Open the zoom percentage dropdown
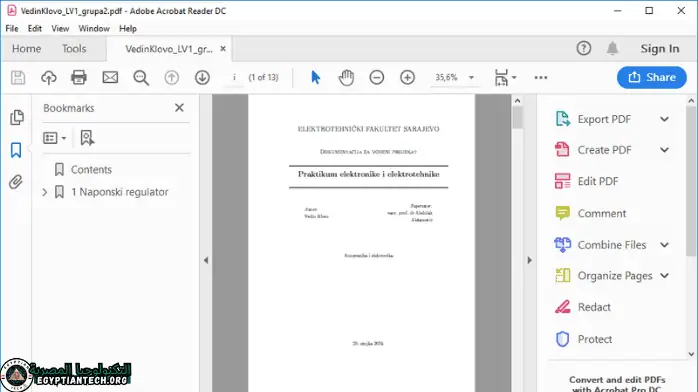698x392 pixels. 471,77
